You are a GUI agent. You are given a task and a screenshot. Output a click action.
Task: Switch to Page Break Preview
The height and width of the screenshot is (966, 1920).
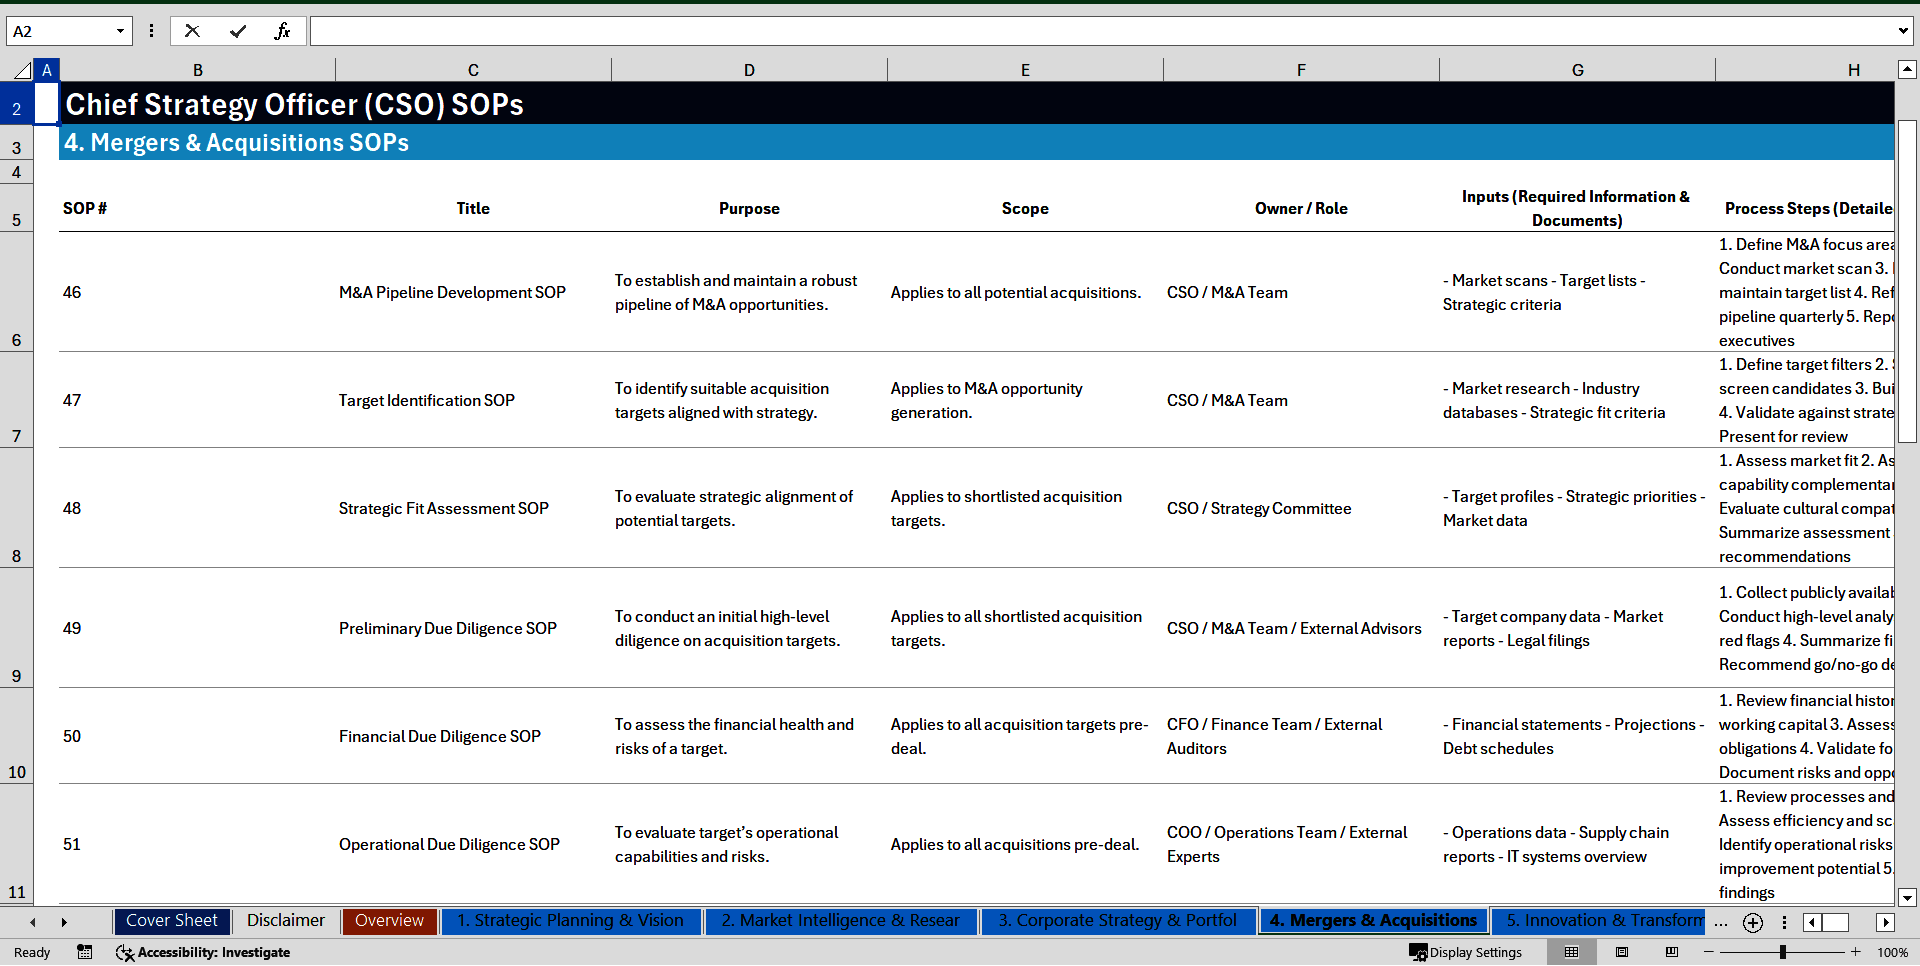pyautogui.click(x=1672, y=952)
